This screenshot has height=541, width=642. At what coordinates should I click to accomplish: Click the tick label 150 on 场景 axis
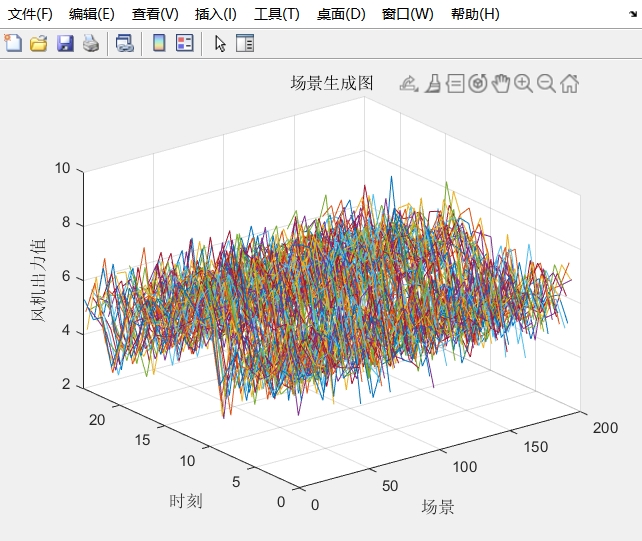click(x=536, y=447)
